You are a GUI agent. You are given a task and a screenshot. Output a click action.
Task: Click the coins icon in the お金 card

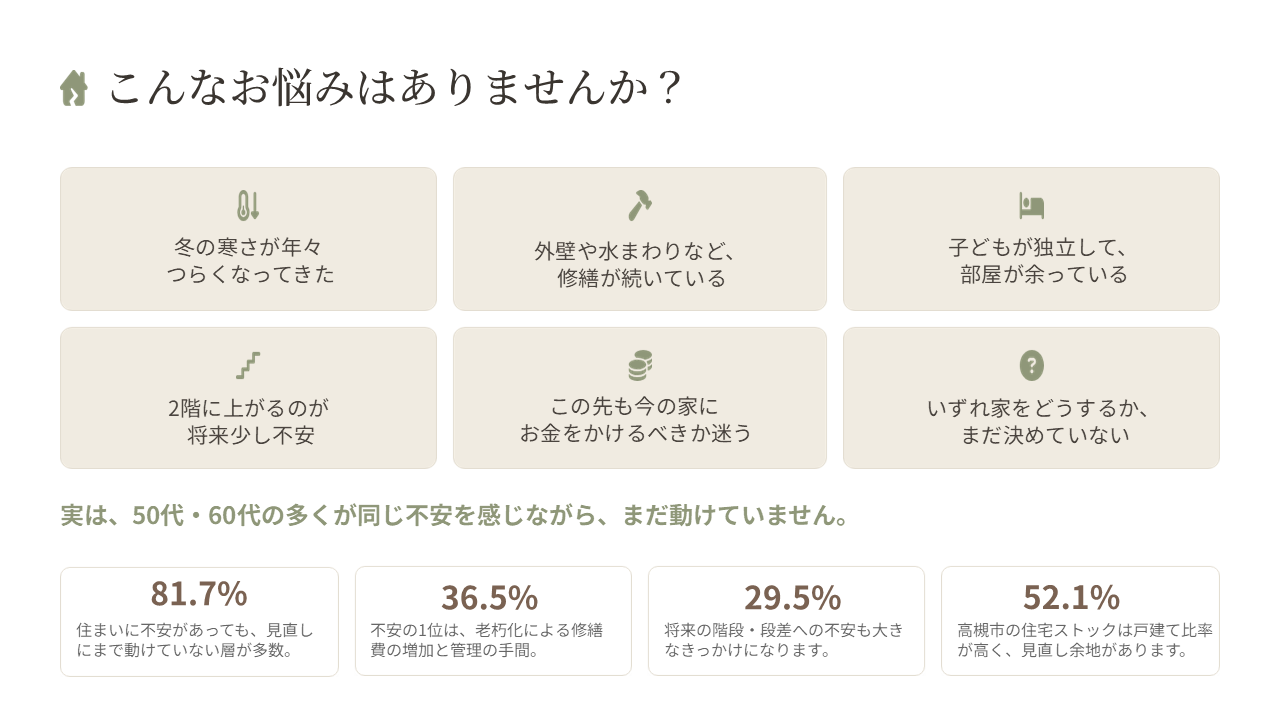(x=640, y=365)
